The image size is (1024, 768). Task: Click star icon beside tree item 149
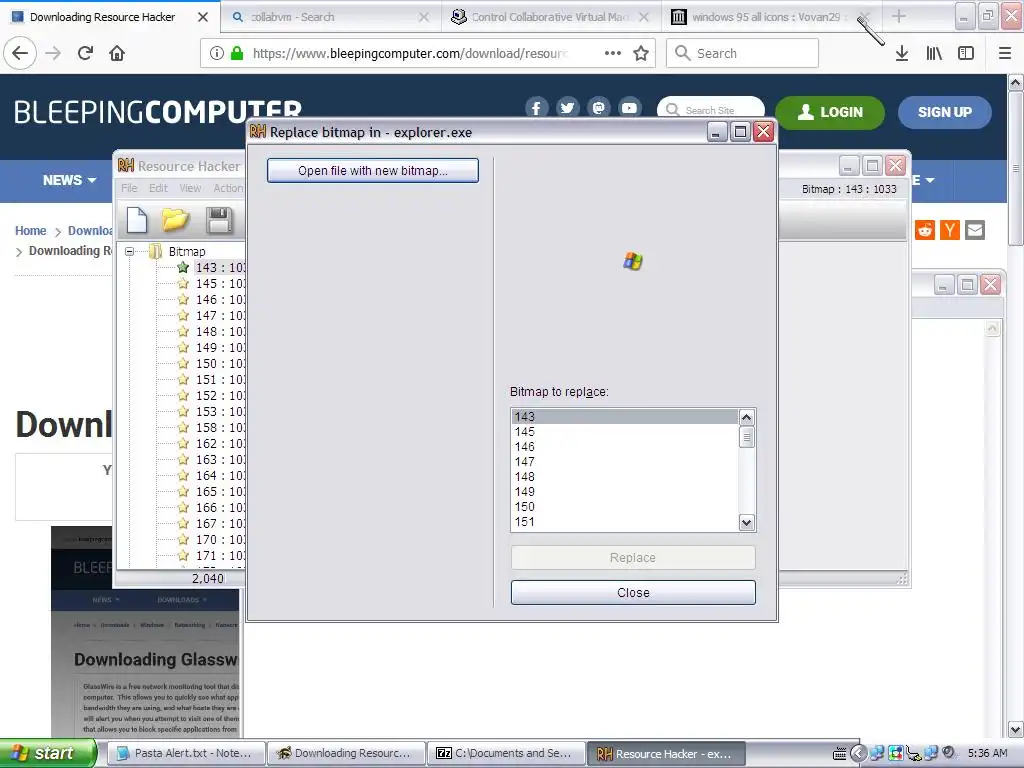(x=183, y=347)
